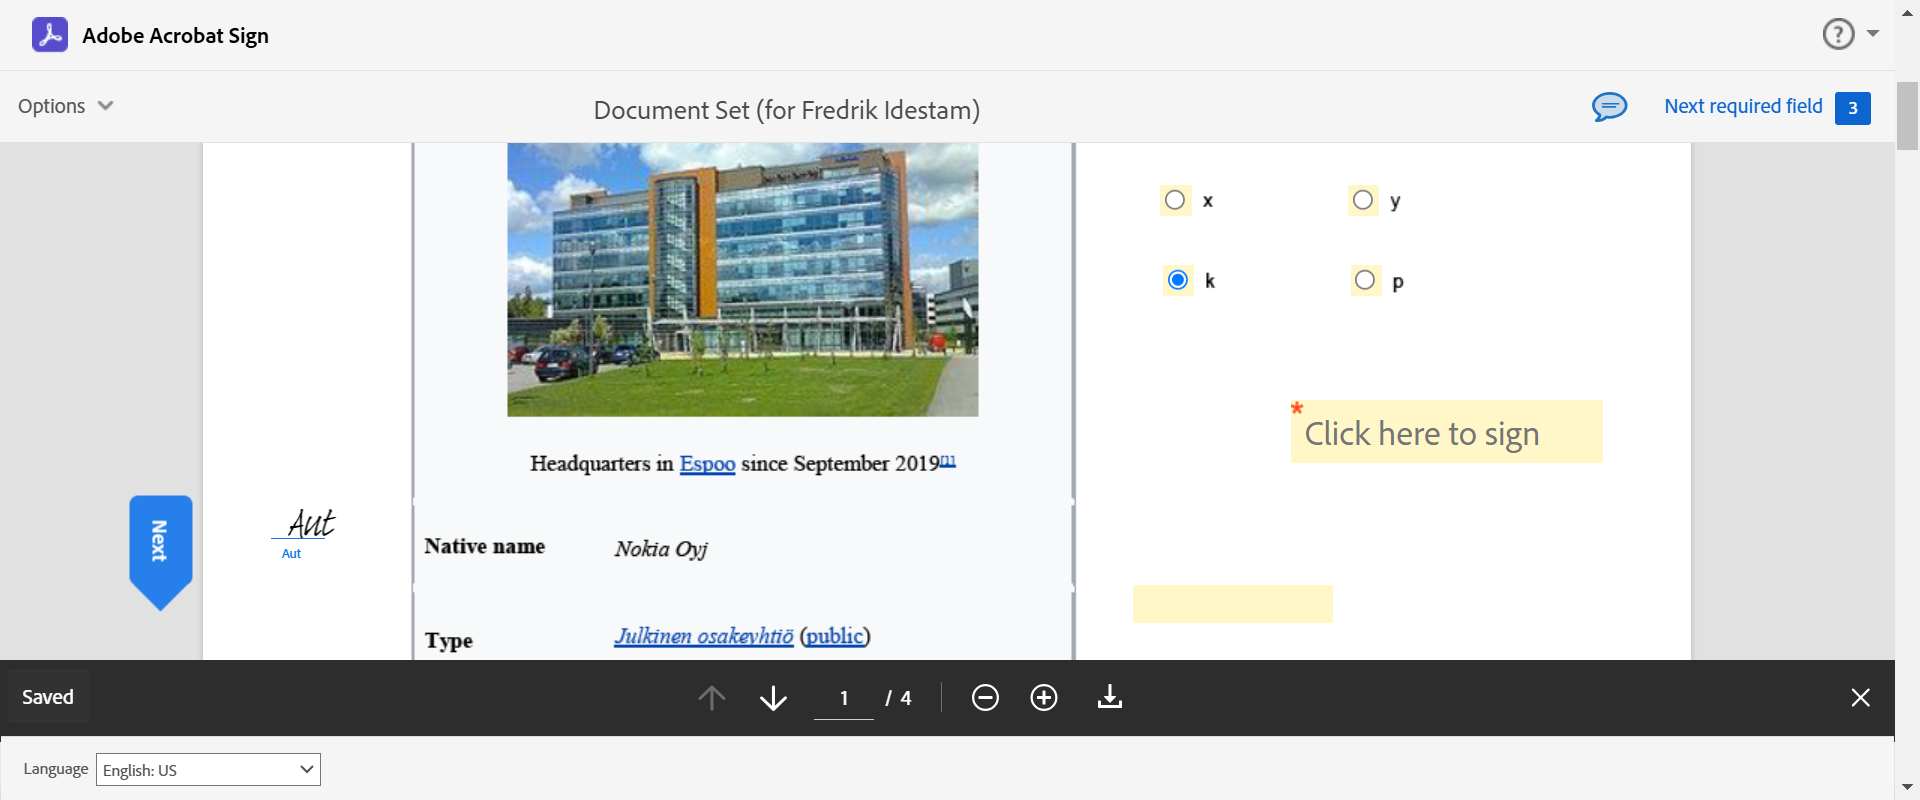Click the Document Set title text

point(787,110)
